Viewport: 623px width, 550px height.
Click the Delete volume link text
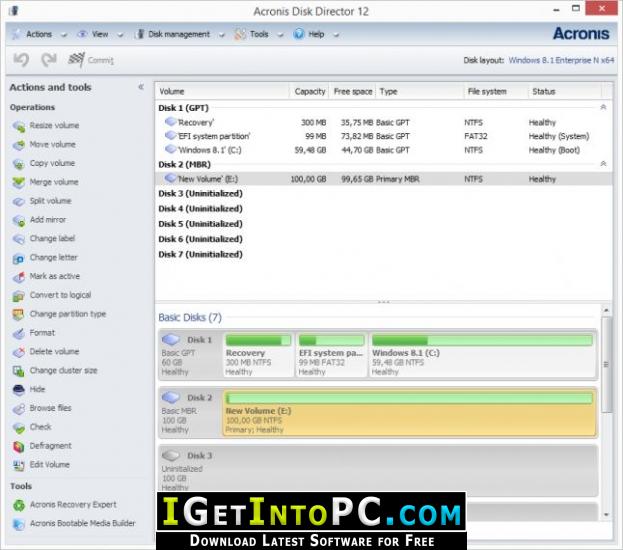coord(54,352)
